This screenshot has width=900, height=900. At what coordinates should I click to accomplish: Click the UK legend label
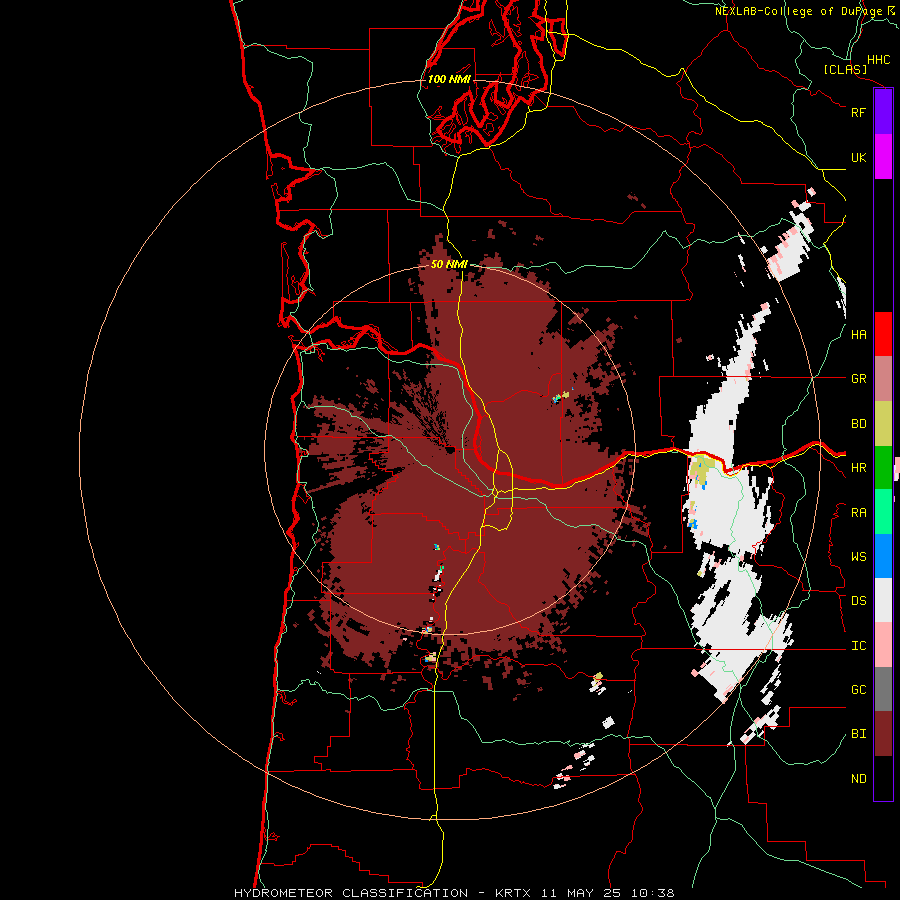(x=859, y=157)
